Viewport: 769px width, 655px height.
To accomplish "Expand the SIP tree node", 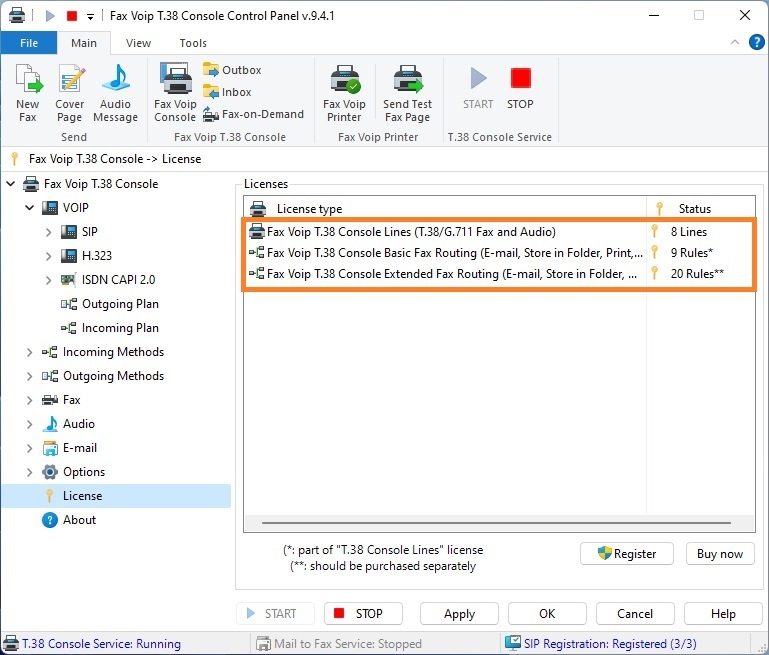I will tap(49, 232).
